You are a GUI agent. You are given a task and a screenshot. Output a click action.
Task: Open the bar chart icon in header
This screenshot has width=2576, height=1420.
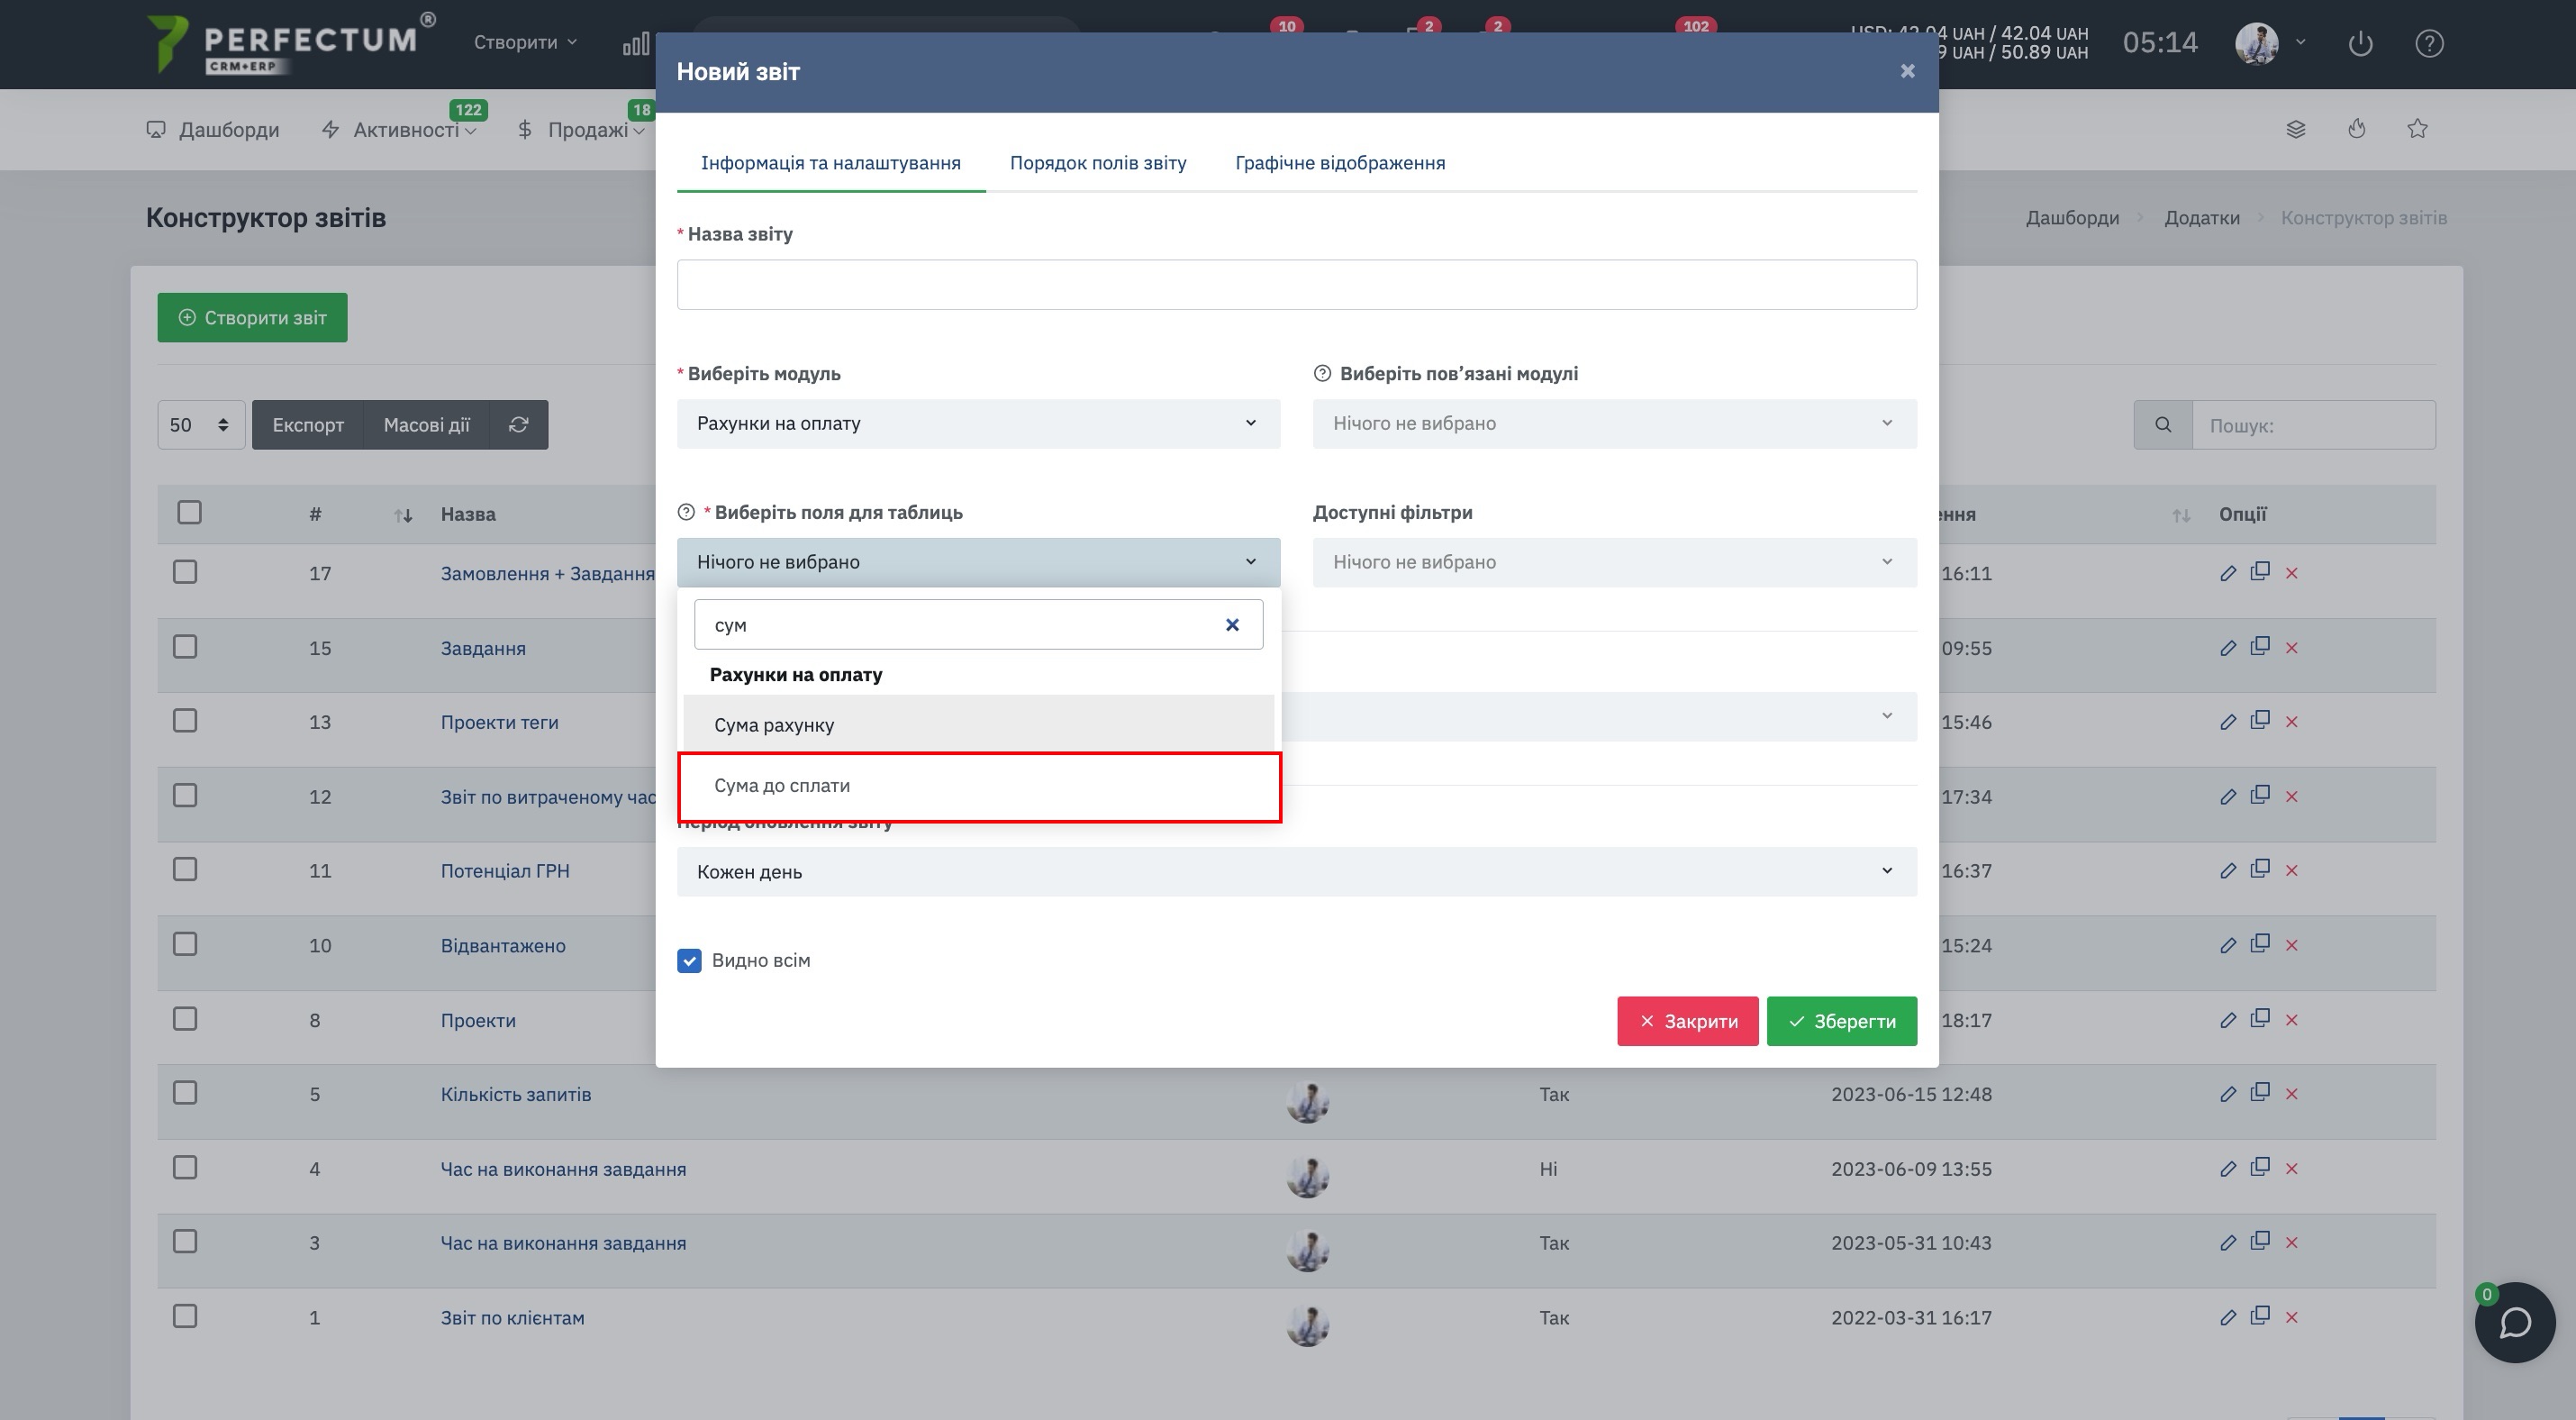tap(636, 44)
